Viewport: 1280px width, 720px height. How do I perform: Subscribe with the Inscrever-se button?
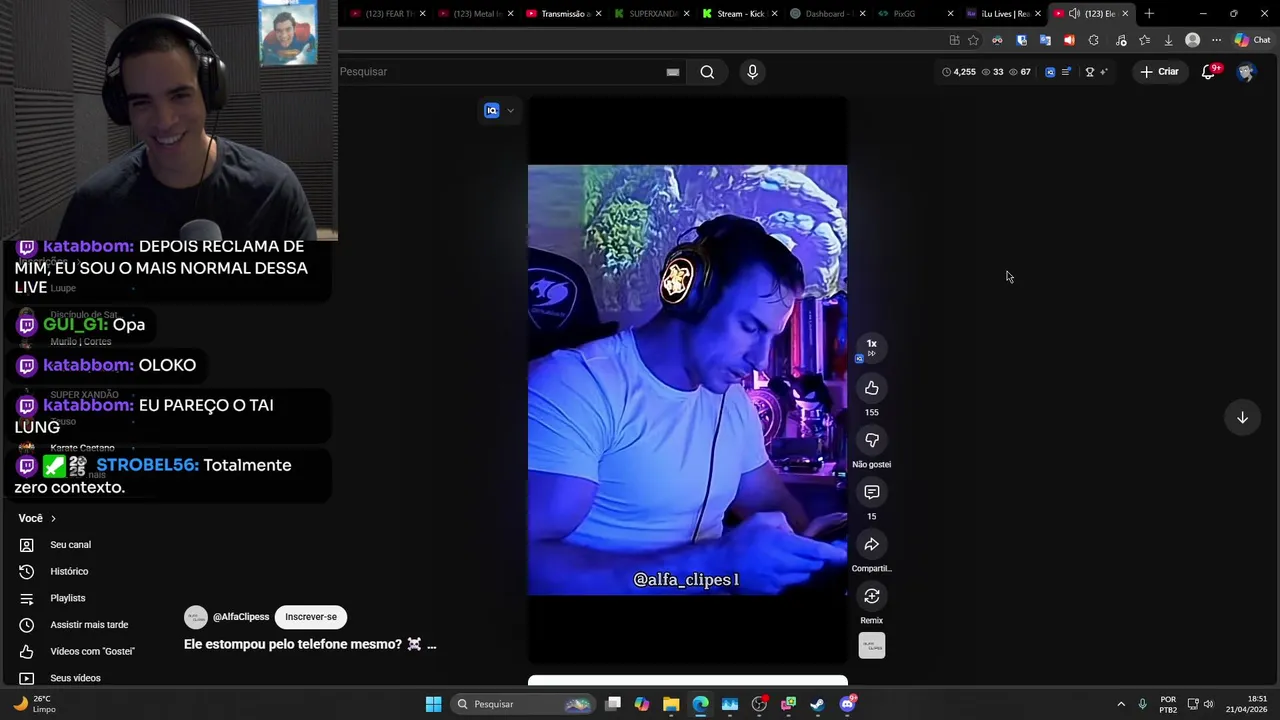click(x=311, y=617)
